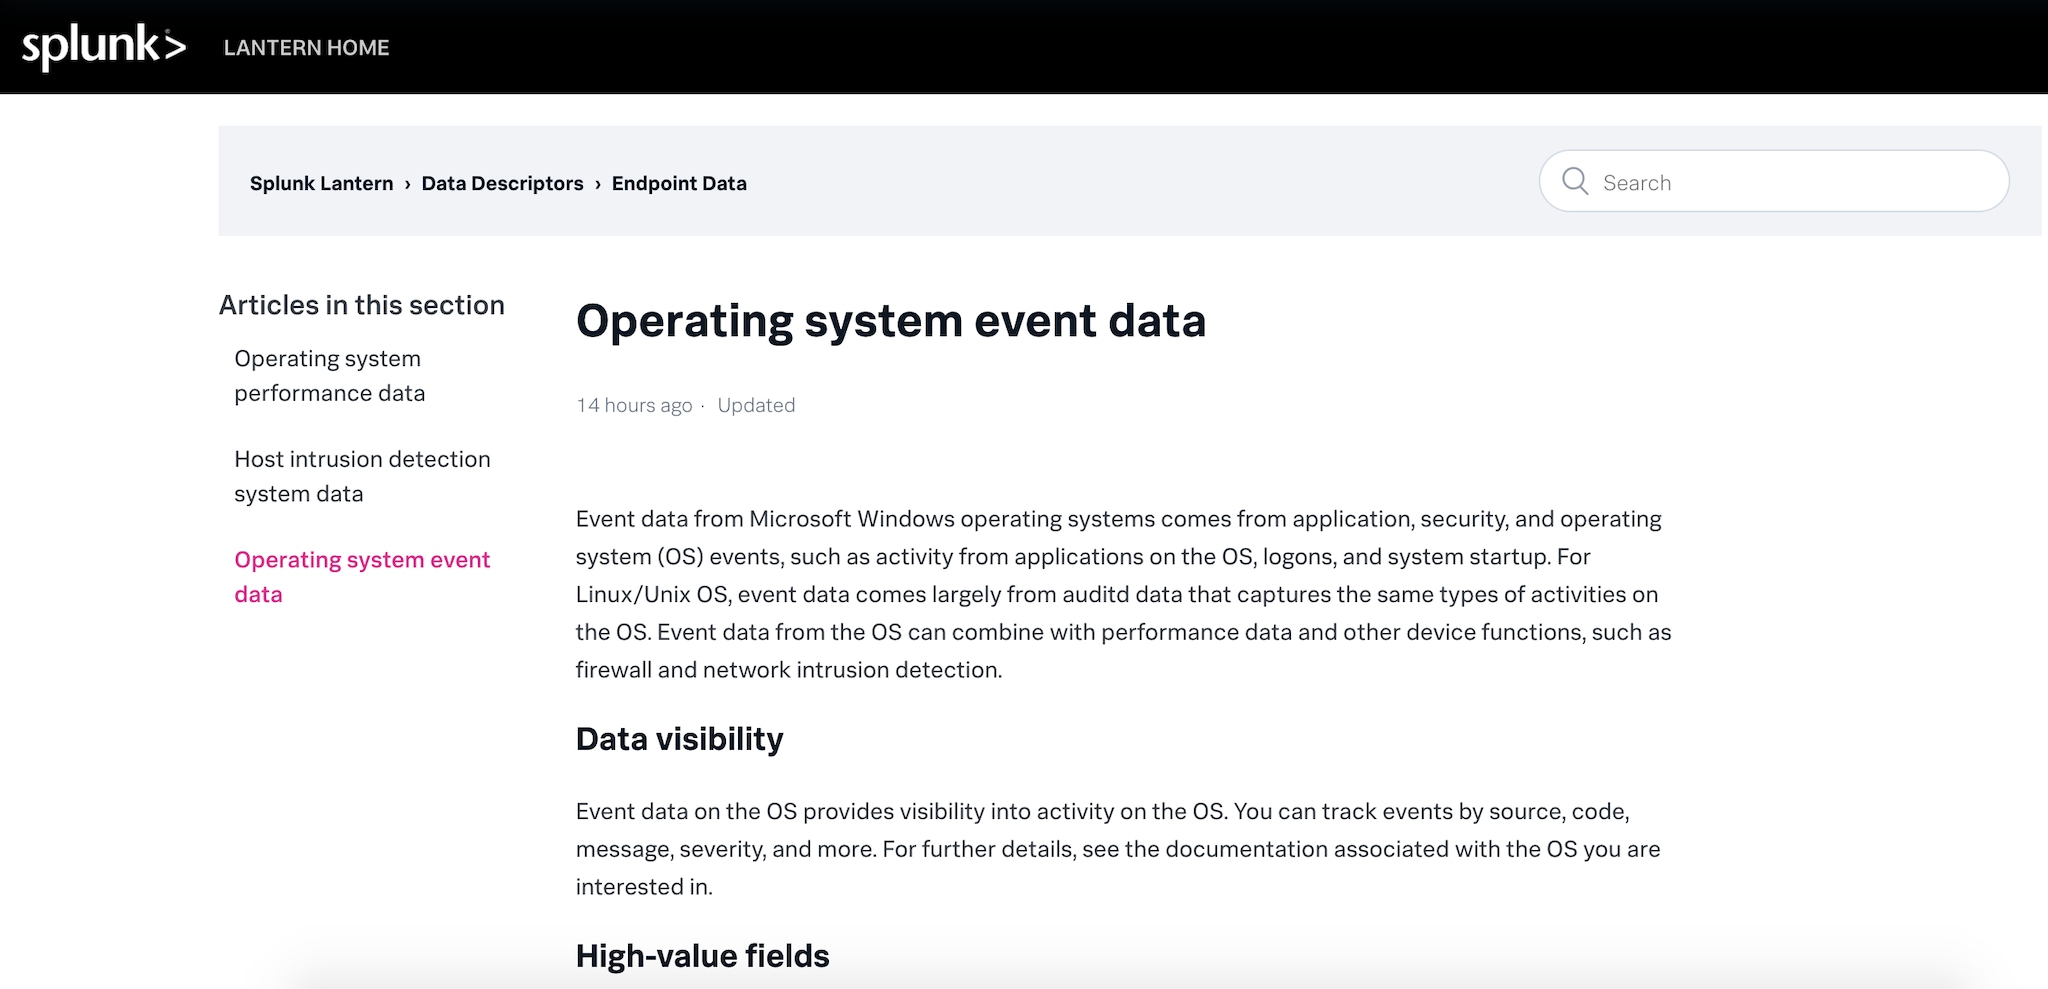Go to Splunk Lantern breadcrumb
This screenshot has width=2048, height=989.
321,183
